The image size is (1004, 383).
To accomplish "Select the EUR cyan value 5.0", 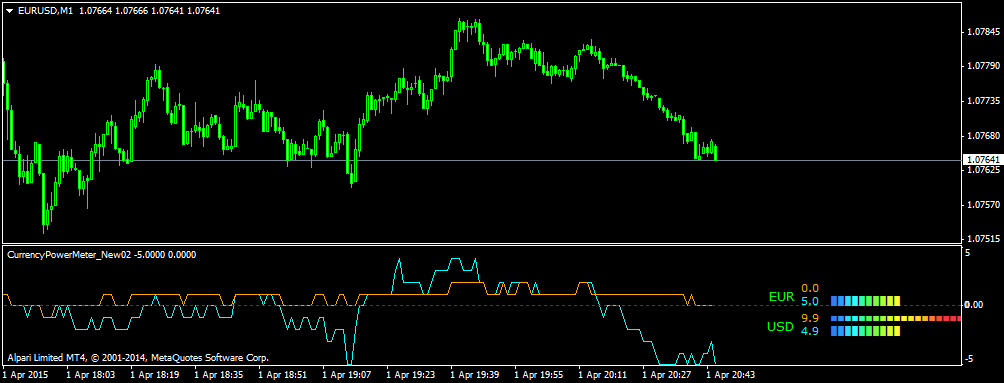I will pos(810,301).
